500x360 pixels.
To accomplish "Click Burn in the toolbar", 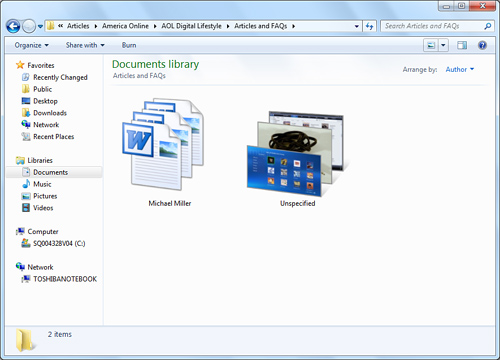I will point(129,45).
